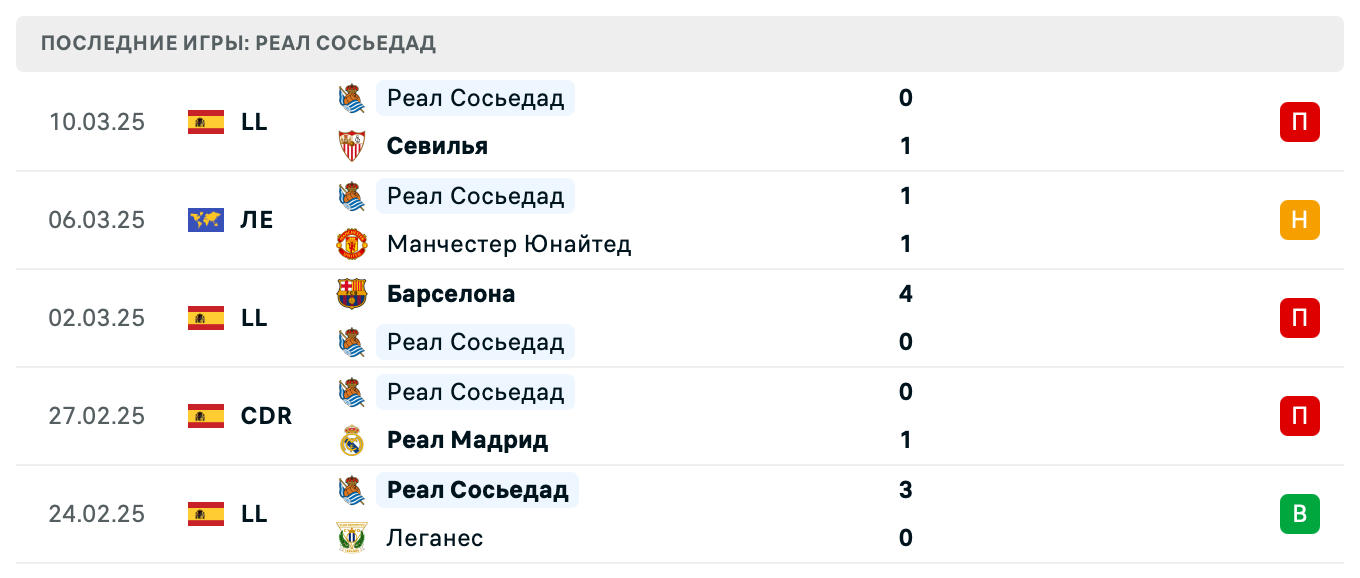Screen dimensions: 1360x578
Task: Open the LL league label on 02.03.25
Action: point(256,318)
